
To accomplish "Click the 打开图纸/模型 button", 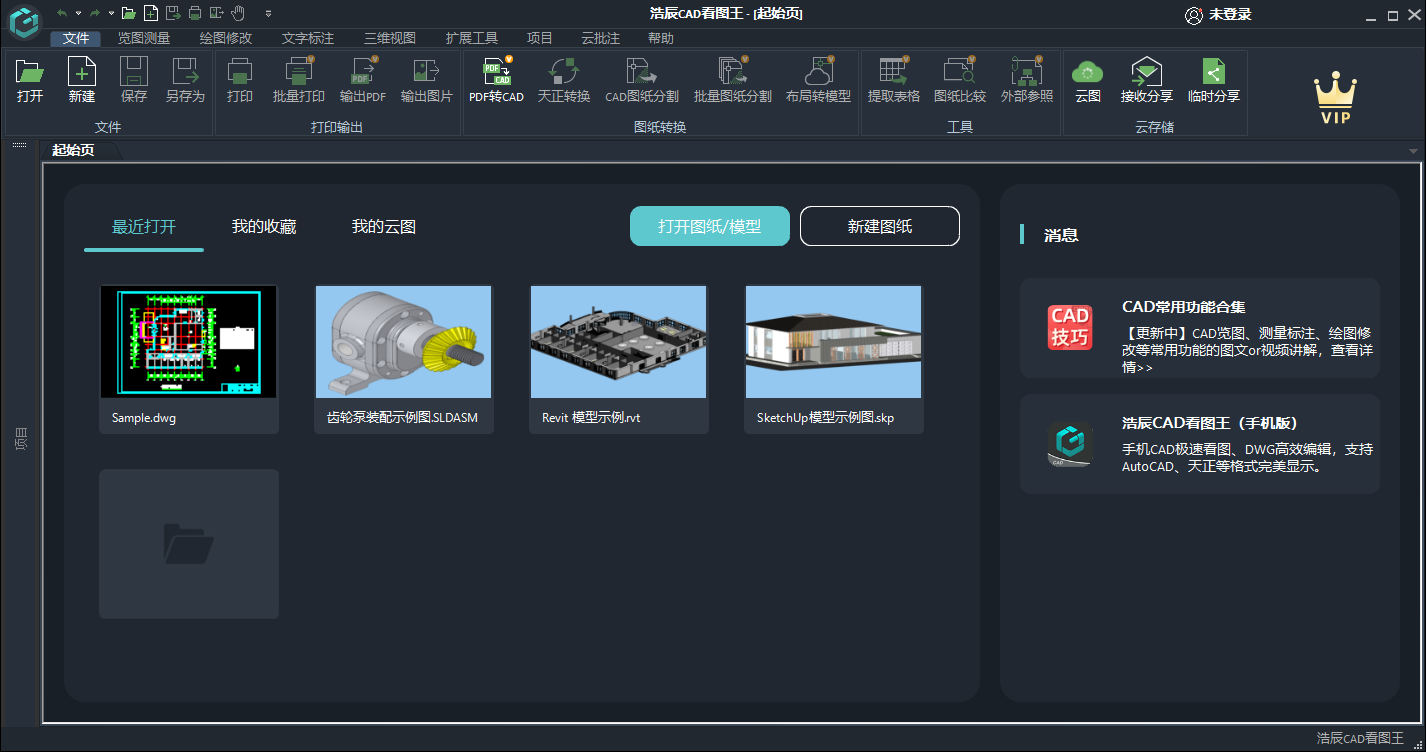I will coord(709,226).
